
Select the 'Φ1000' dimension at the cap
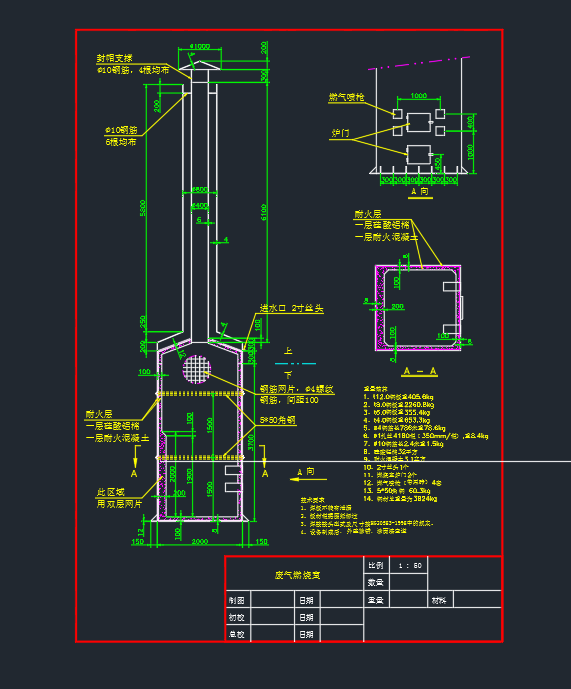pyautogui.click(x=200, y=46)
